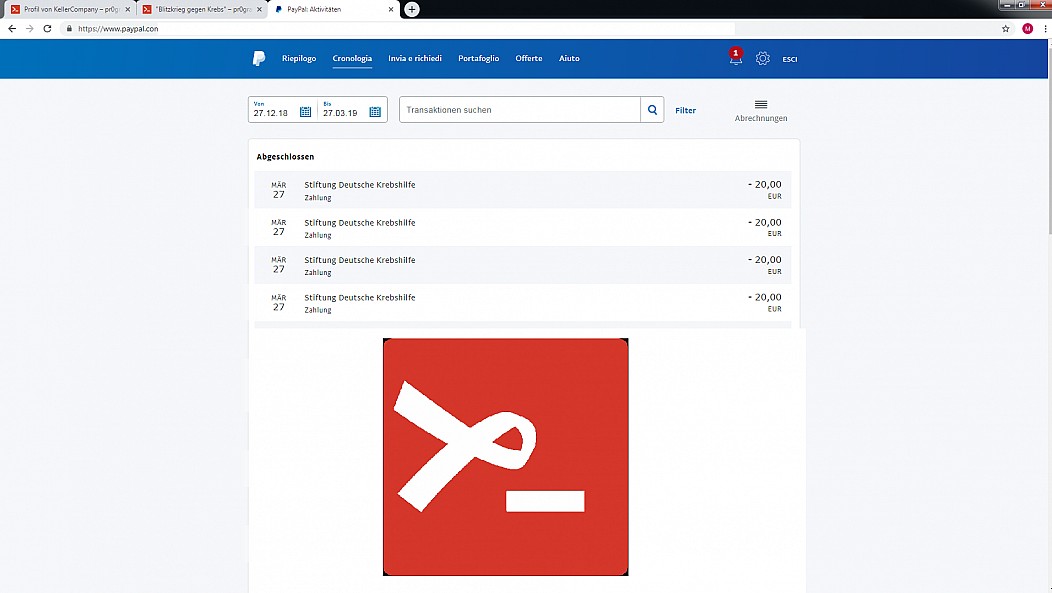Open the Filter link

(685, 110)
